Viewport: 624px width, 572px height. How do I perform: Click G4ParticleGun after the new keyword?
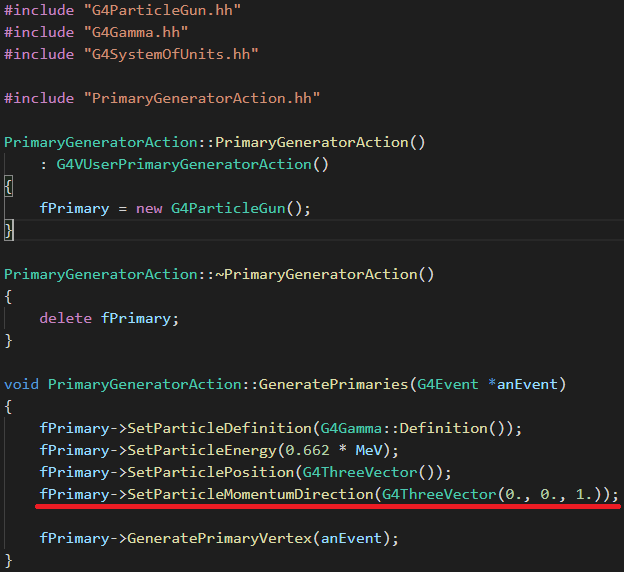[x=227, y=208]
